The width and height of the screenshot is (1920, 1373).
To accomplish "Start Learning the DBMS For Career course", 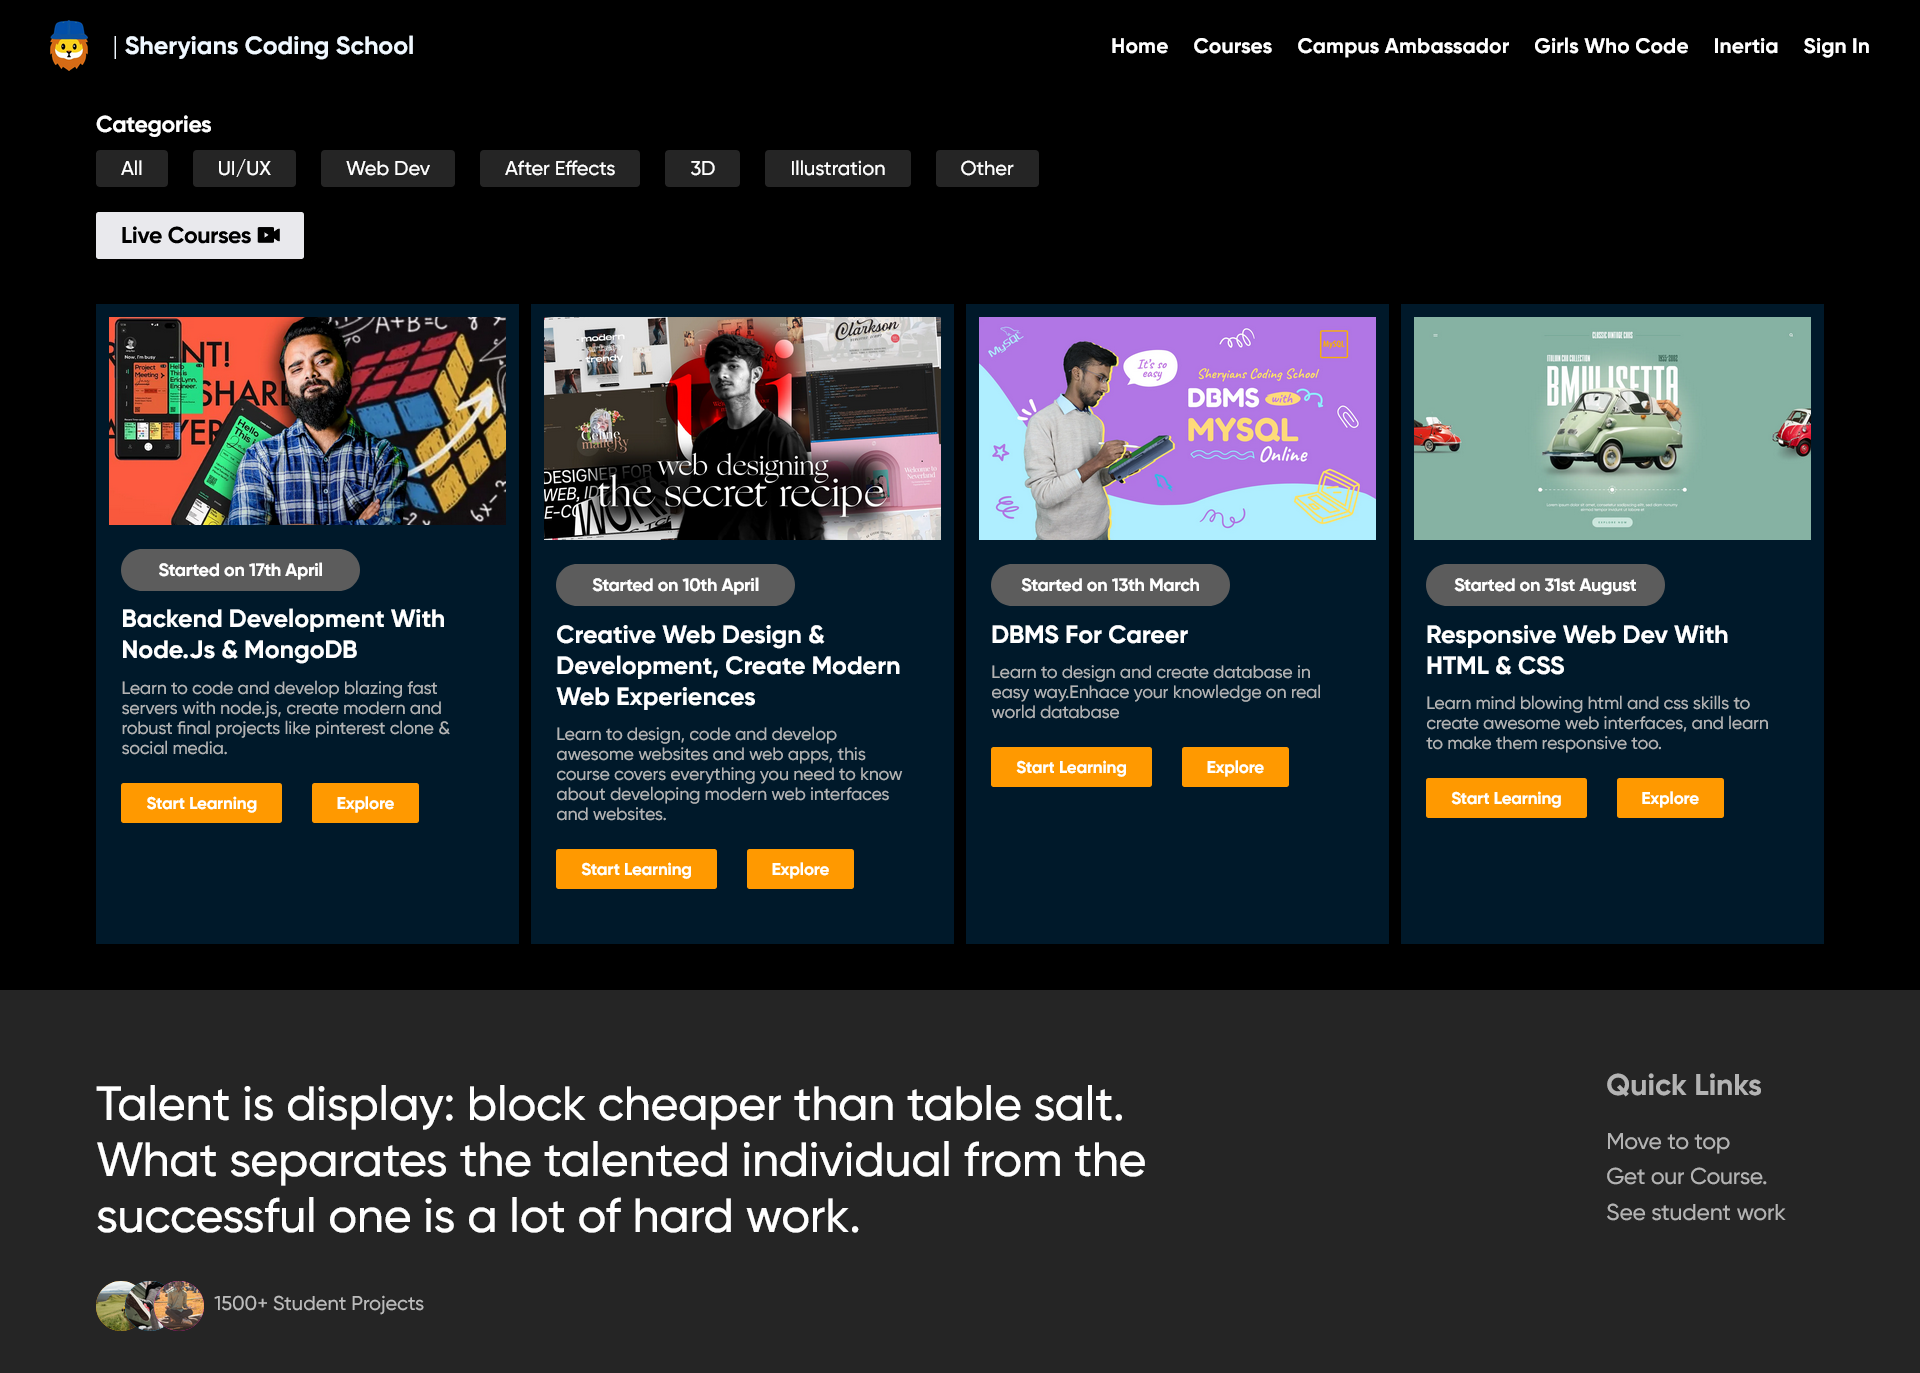I will point(1070,767).
